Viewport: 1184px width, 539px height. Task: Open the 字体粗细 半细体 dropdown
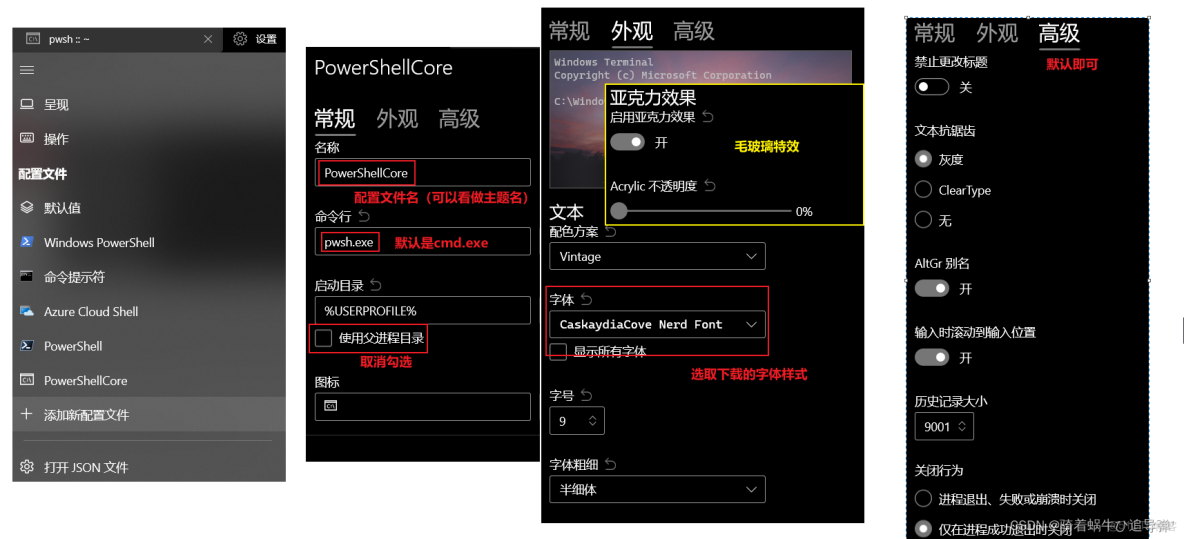pos(658,489)
